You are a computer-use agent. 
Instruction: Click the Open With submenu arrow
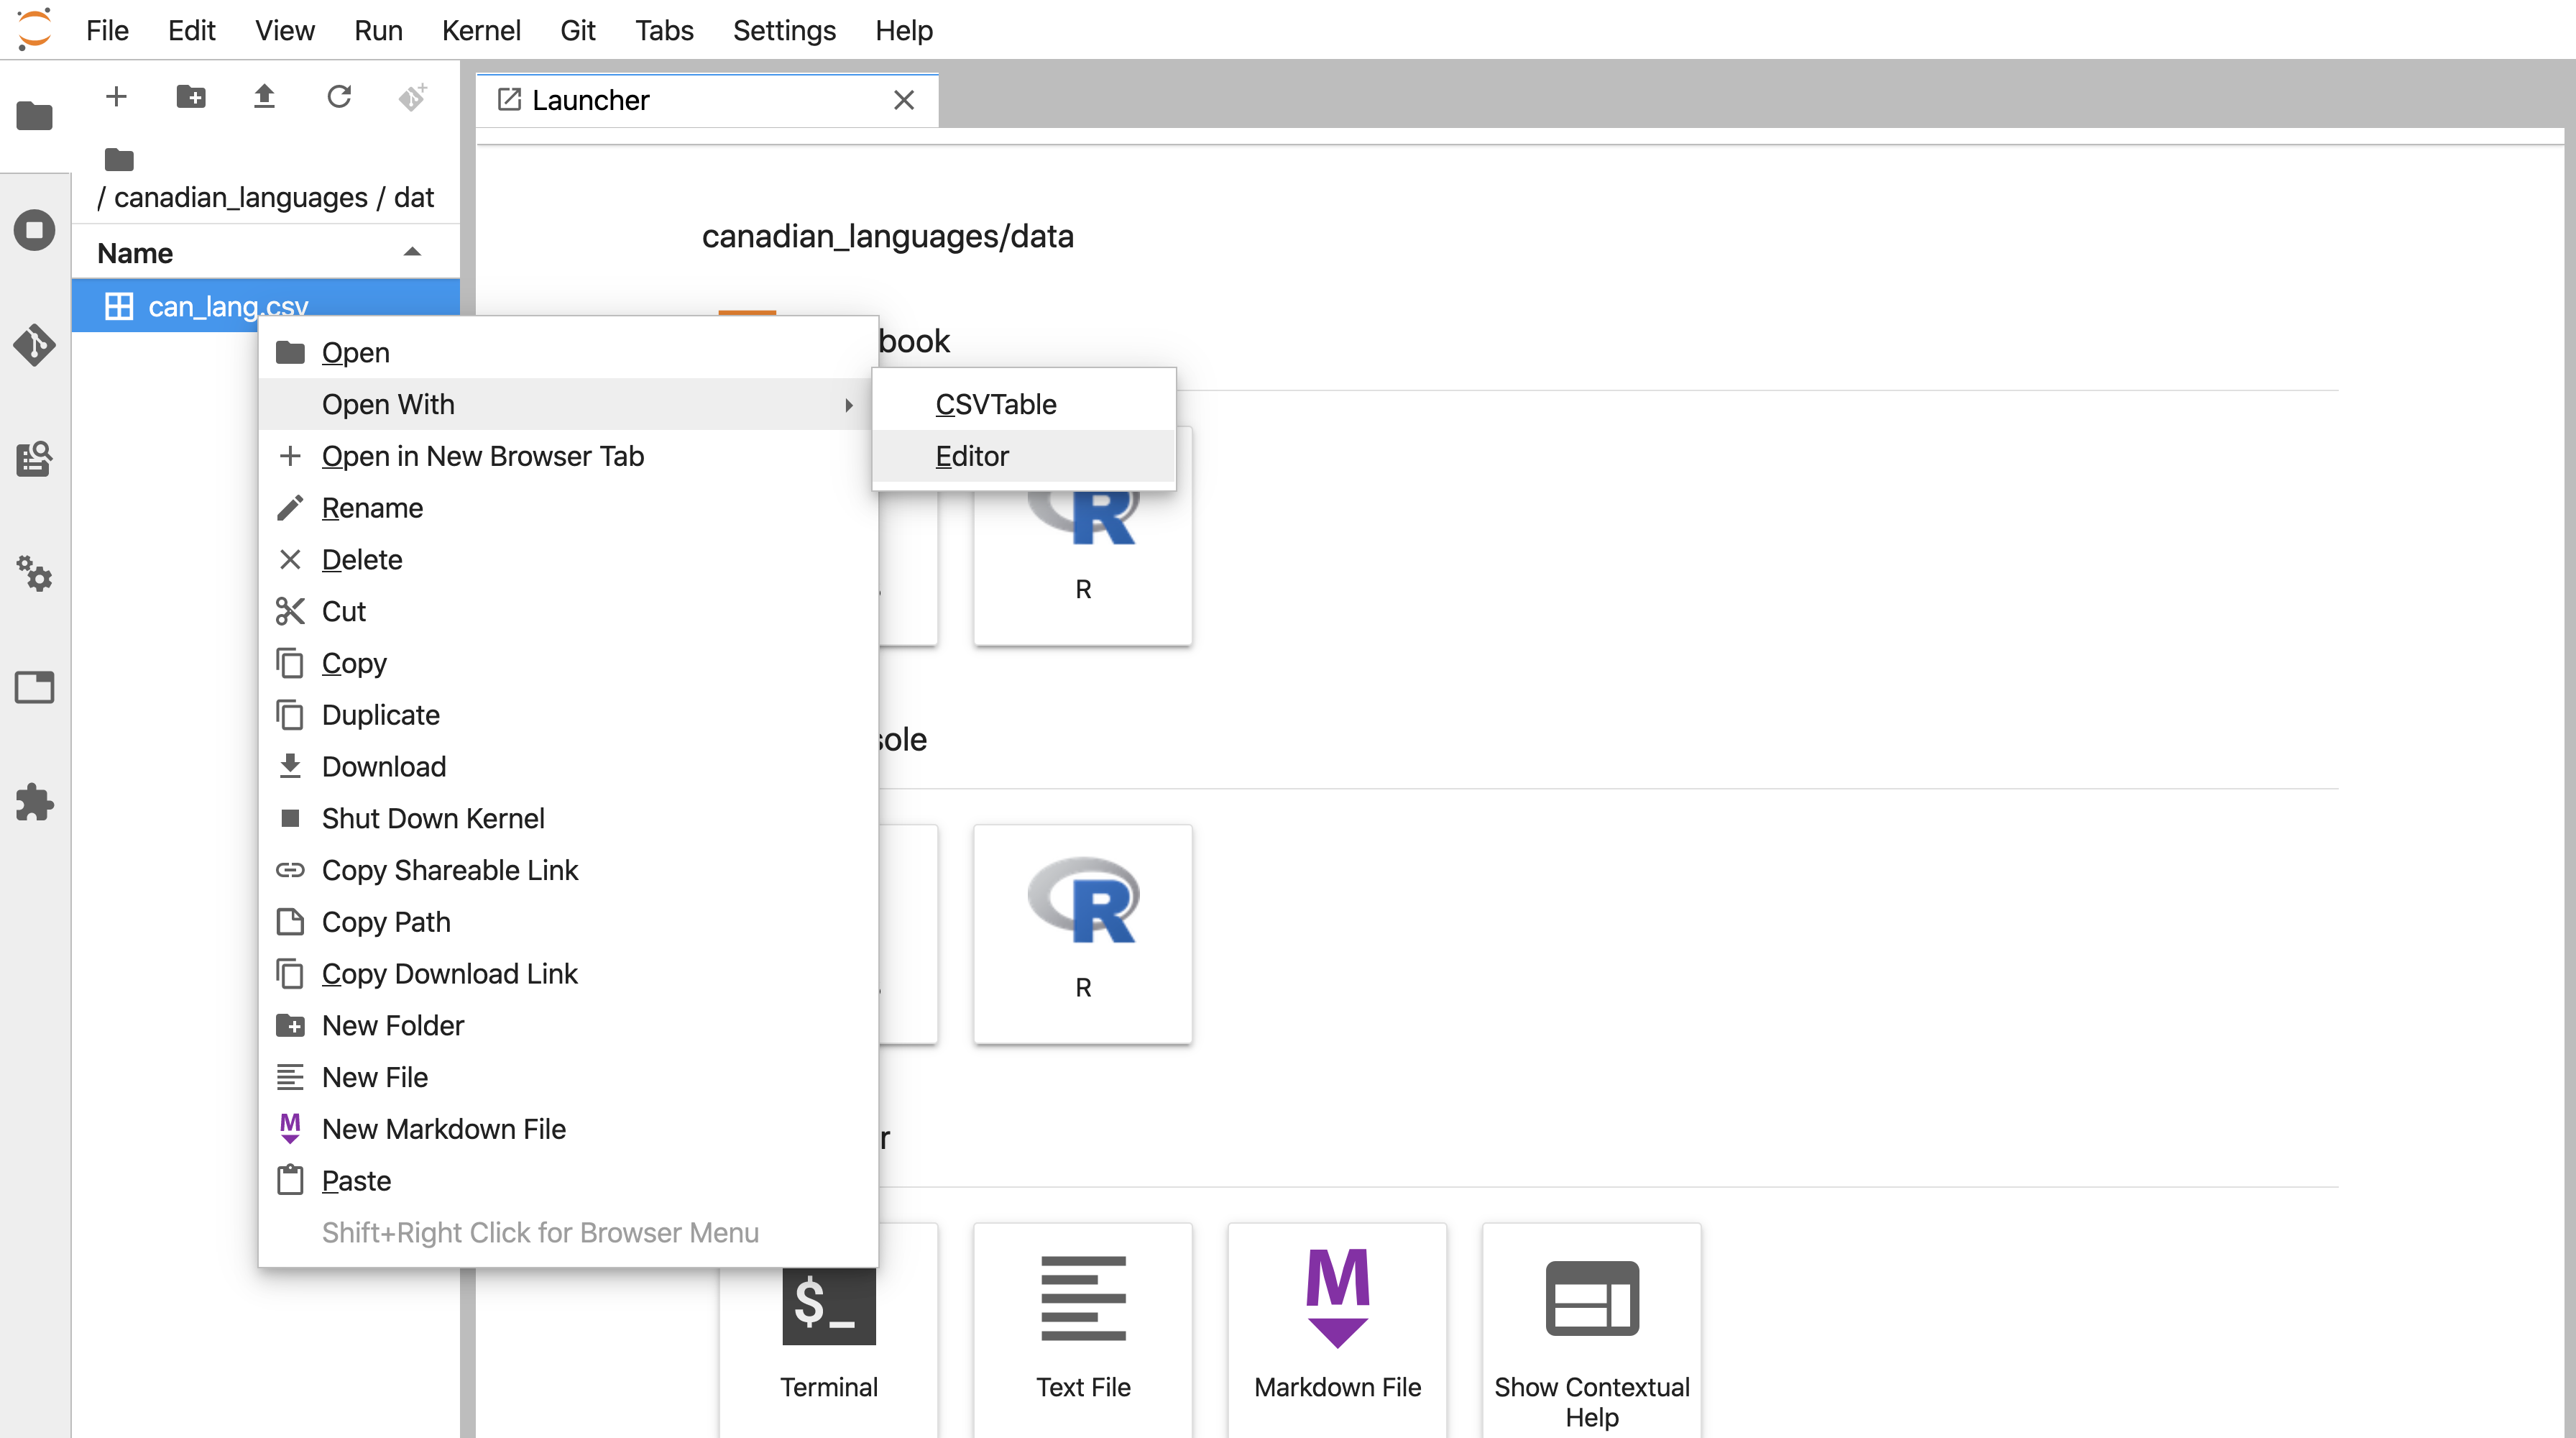847,404
